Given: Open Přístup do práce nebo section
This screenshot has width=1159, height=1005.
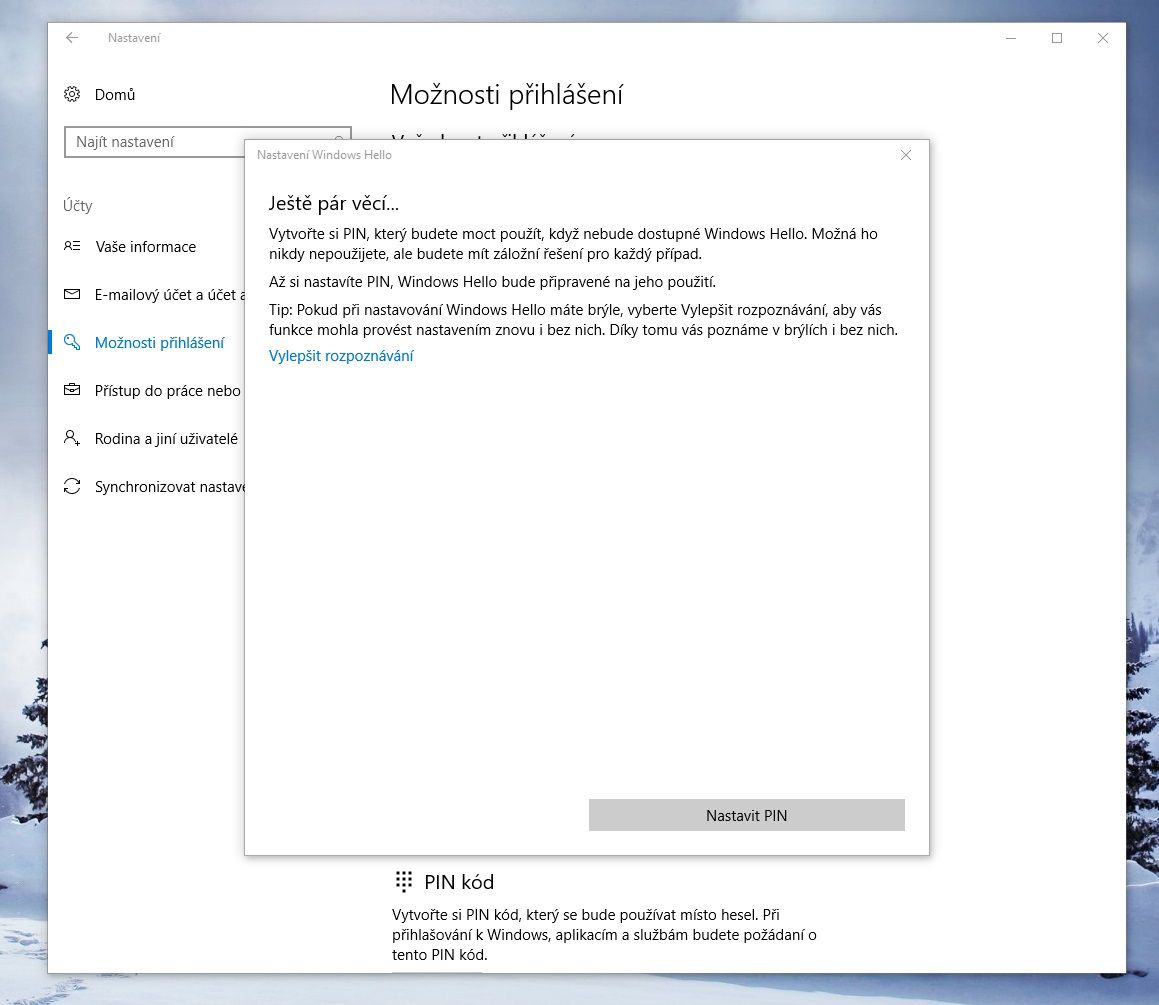Looking at the screenshot, I should pos(168,391).
